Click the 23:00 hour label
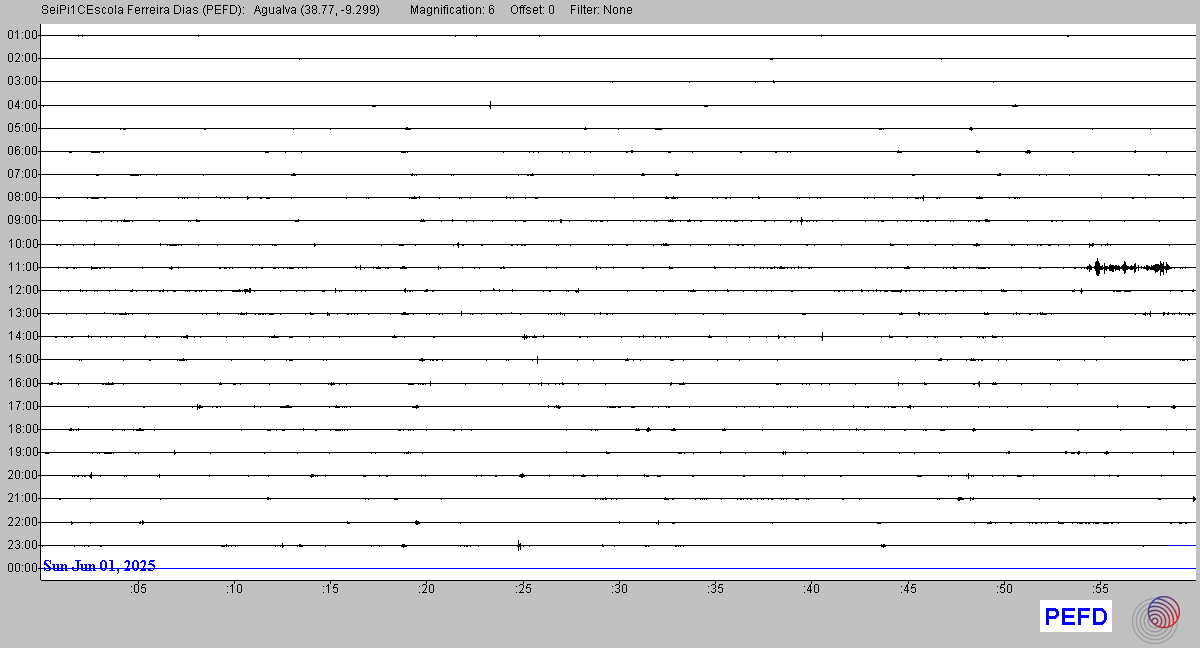Viewport: 1200px width, 648px height. [x=22, y=545]
